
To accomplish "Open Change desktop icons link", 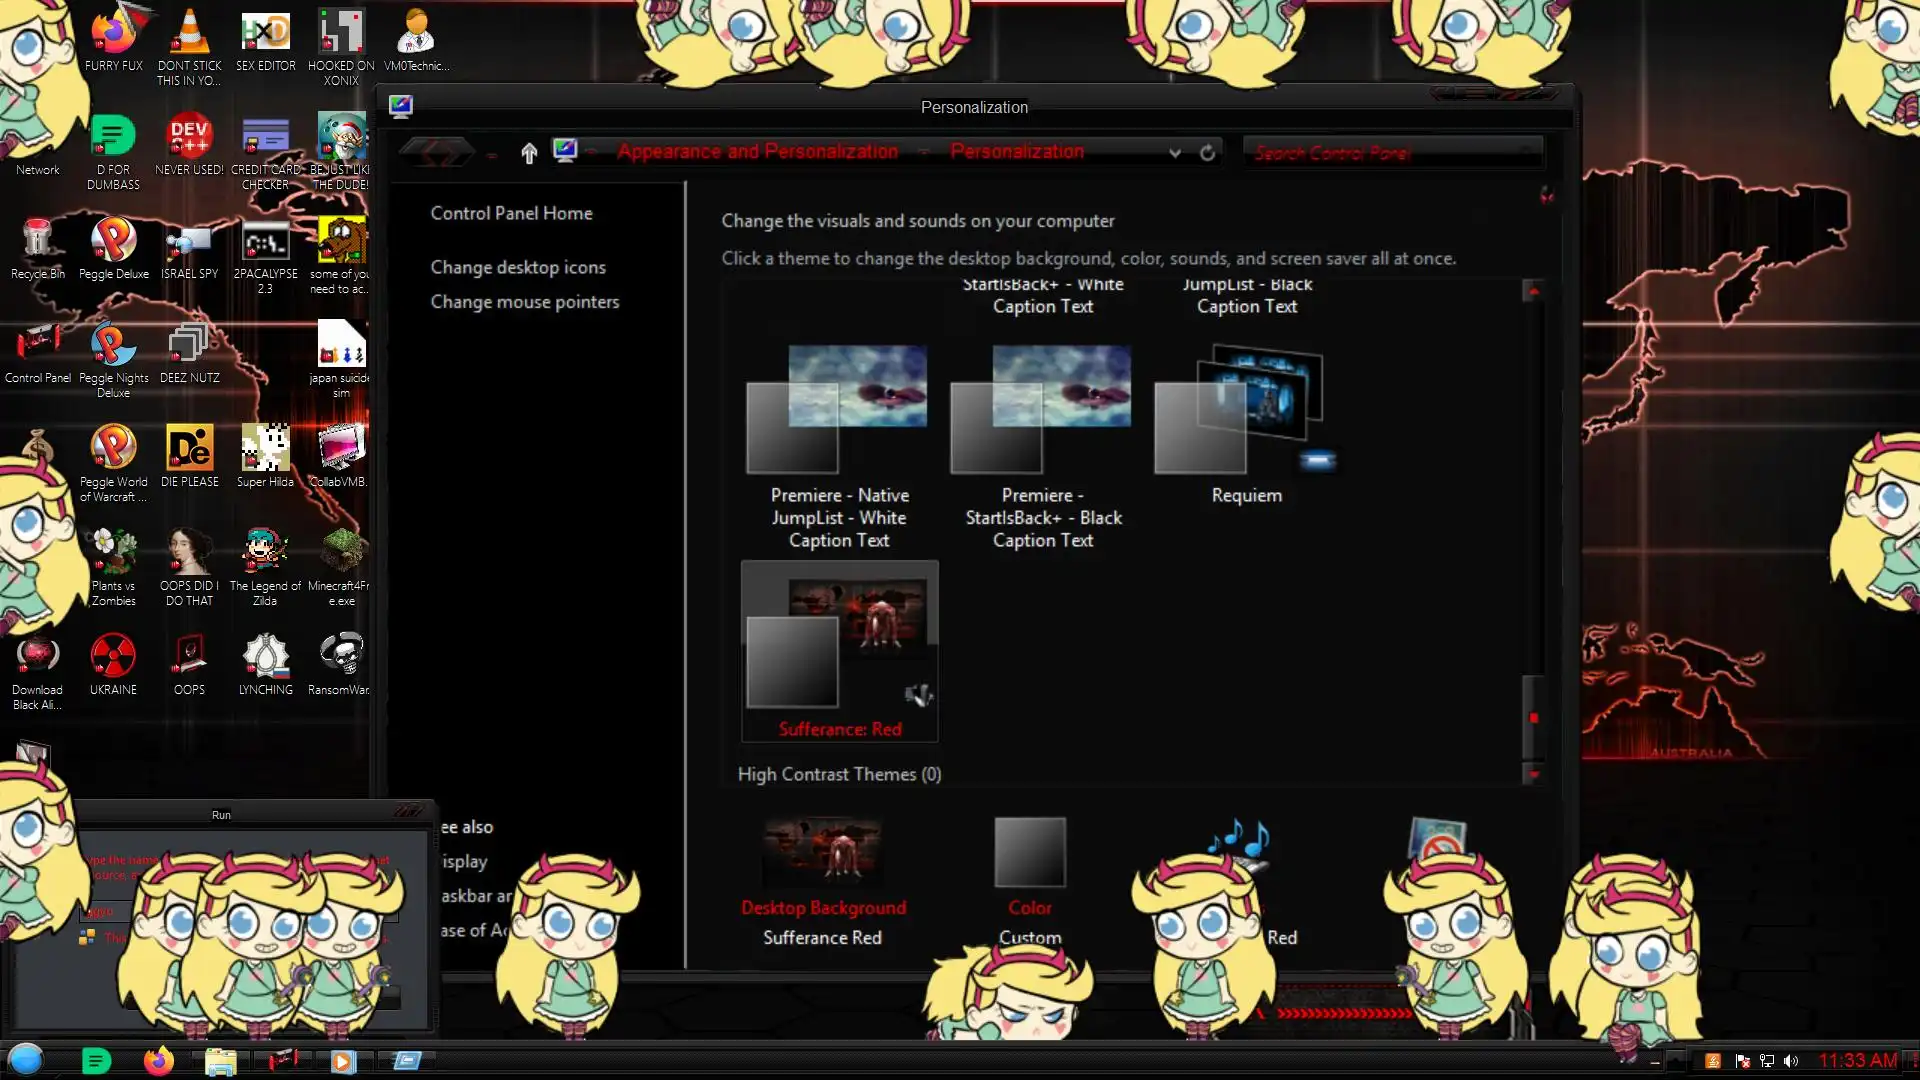I will point(518,267).
